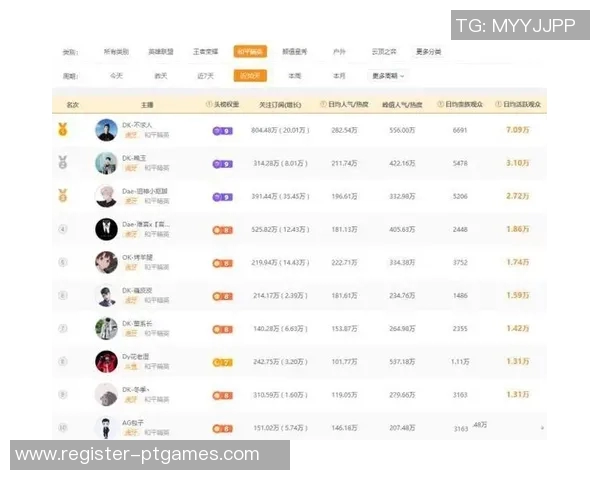Open DK-不求人 streamer avatar

click(106, 130)
